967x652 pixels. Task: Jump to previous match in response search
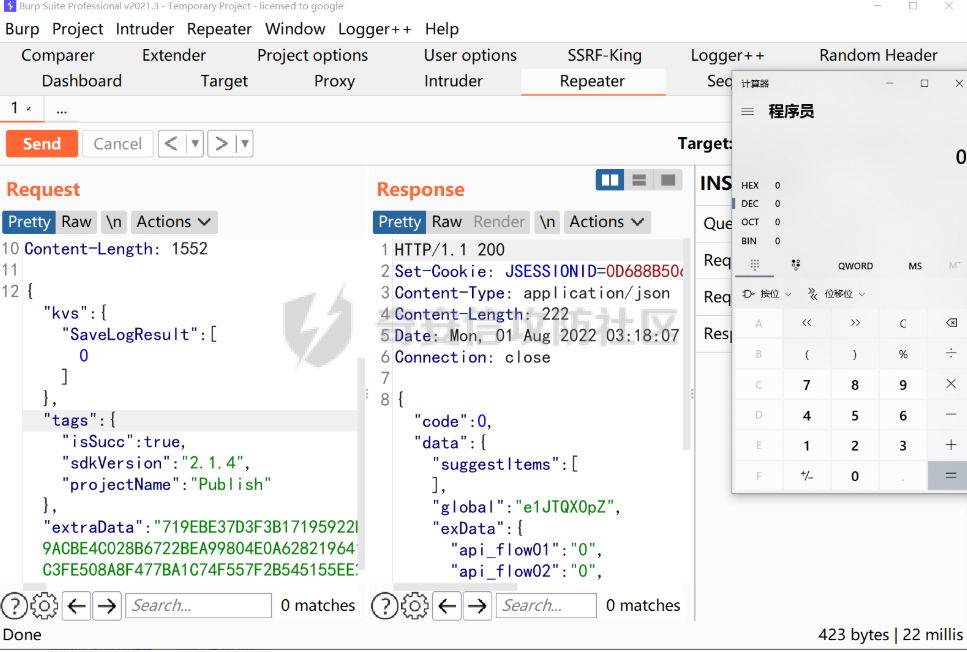(x=447, y=606)
